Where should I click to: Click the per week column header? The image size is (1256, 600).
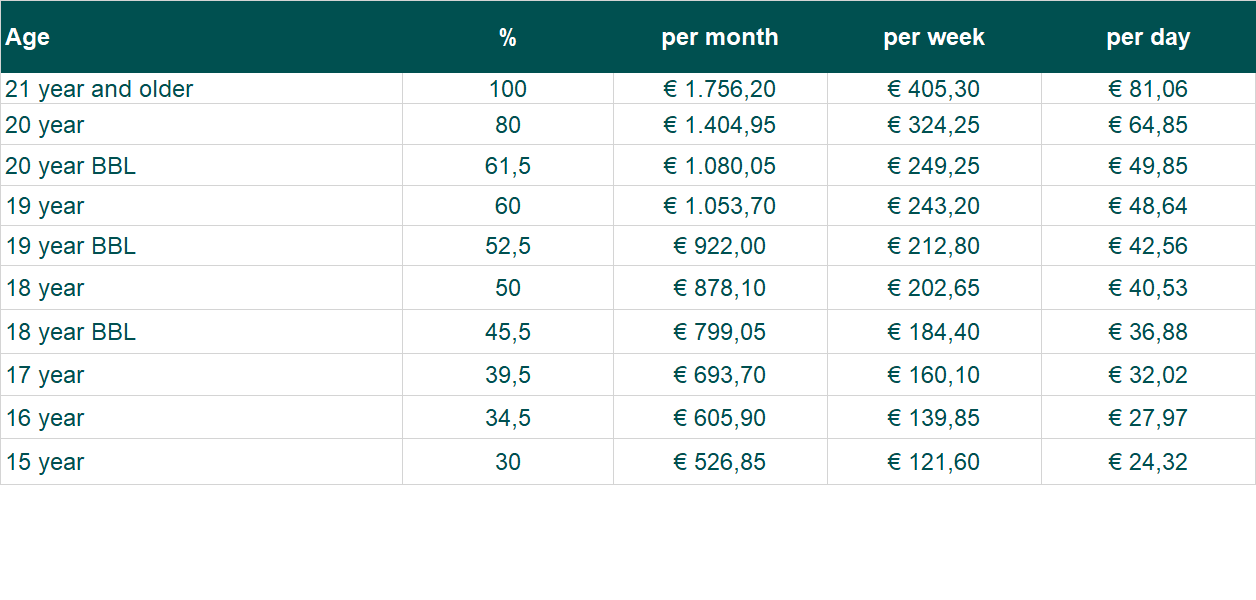(x=933, y=38)
